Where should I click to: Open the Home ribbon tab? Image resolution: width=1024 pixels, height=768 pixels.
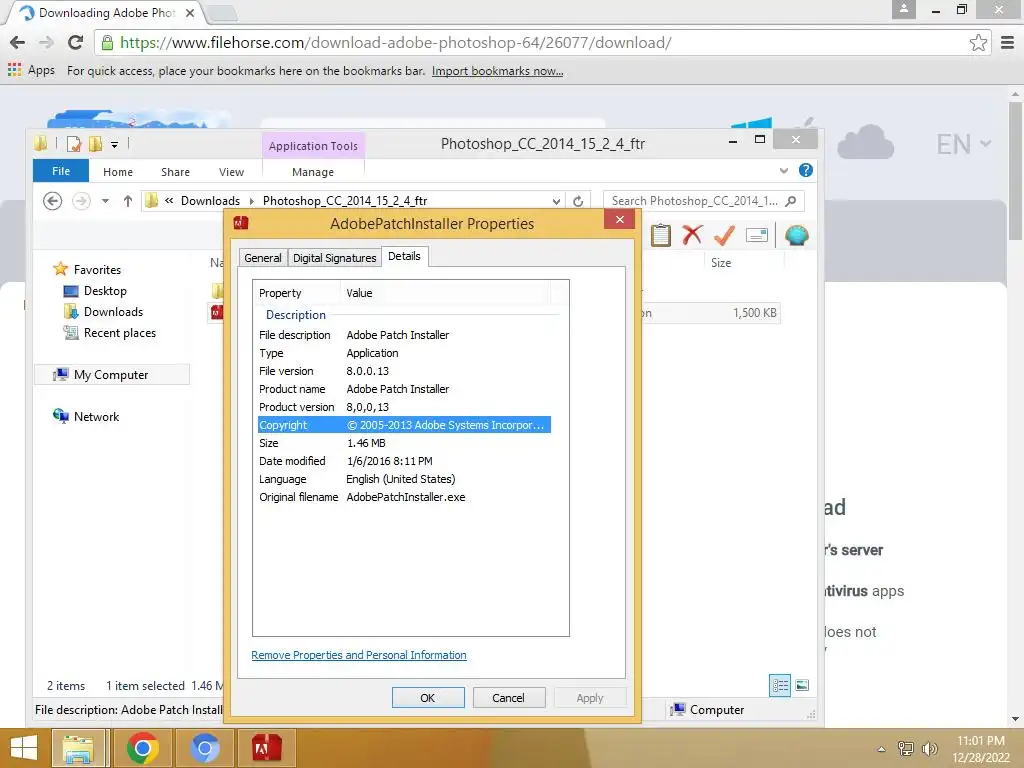click(x=118, y=172)
